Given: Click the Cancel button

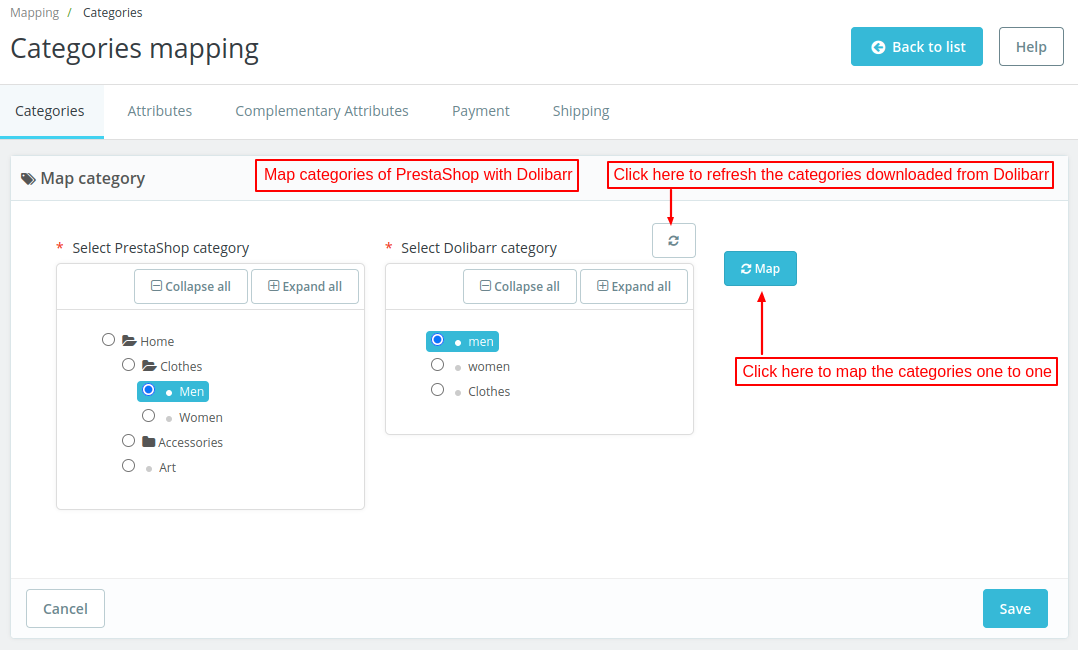Looking at the screenshot, I should (x=65, y=608).
